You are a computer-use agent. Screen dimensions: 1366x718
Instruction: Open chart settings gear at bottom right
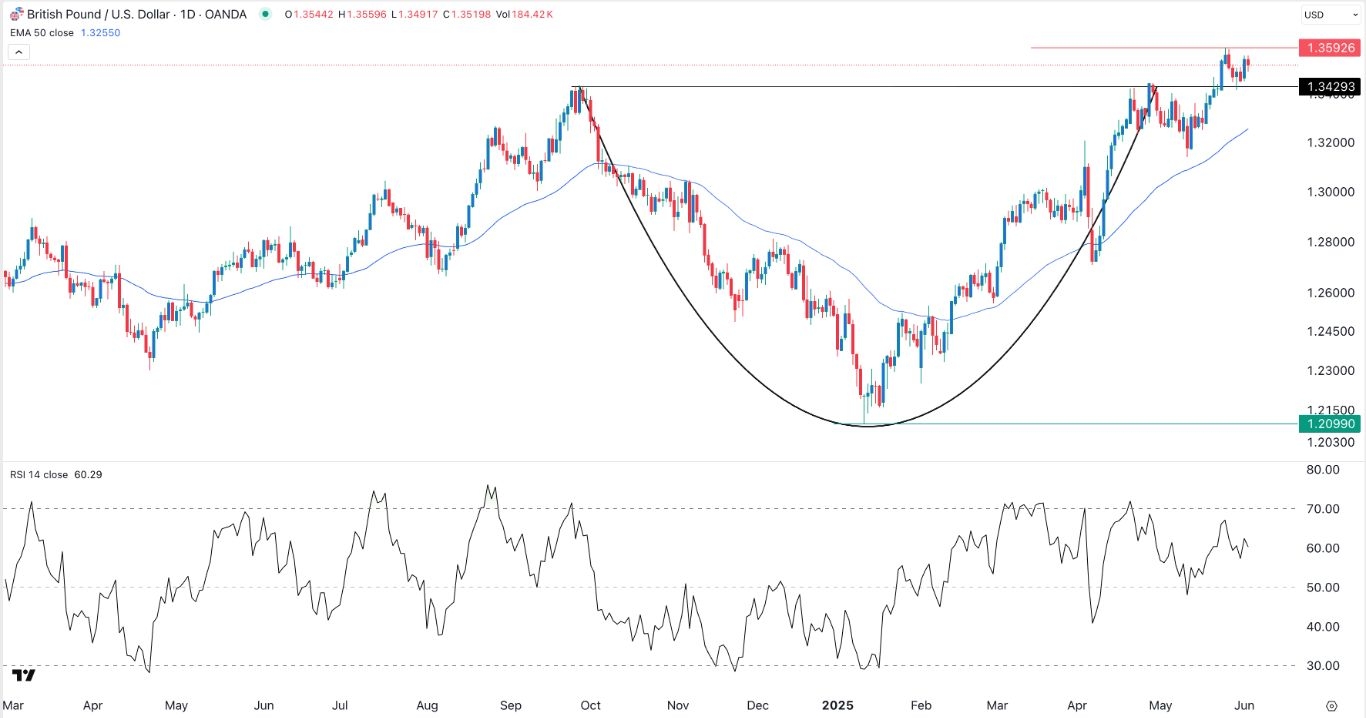coord(1331,705)
